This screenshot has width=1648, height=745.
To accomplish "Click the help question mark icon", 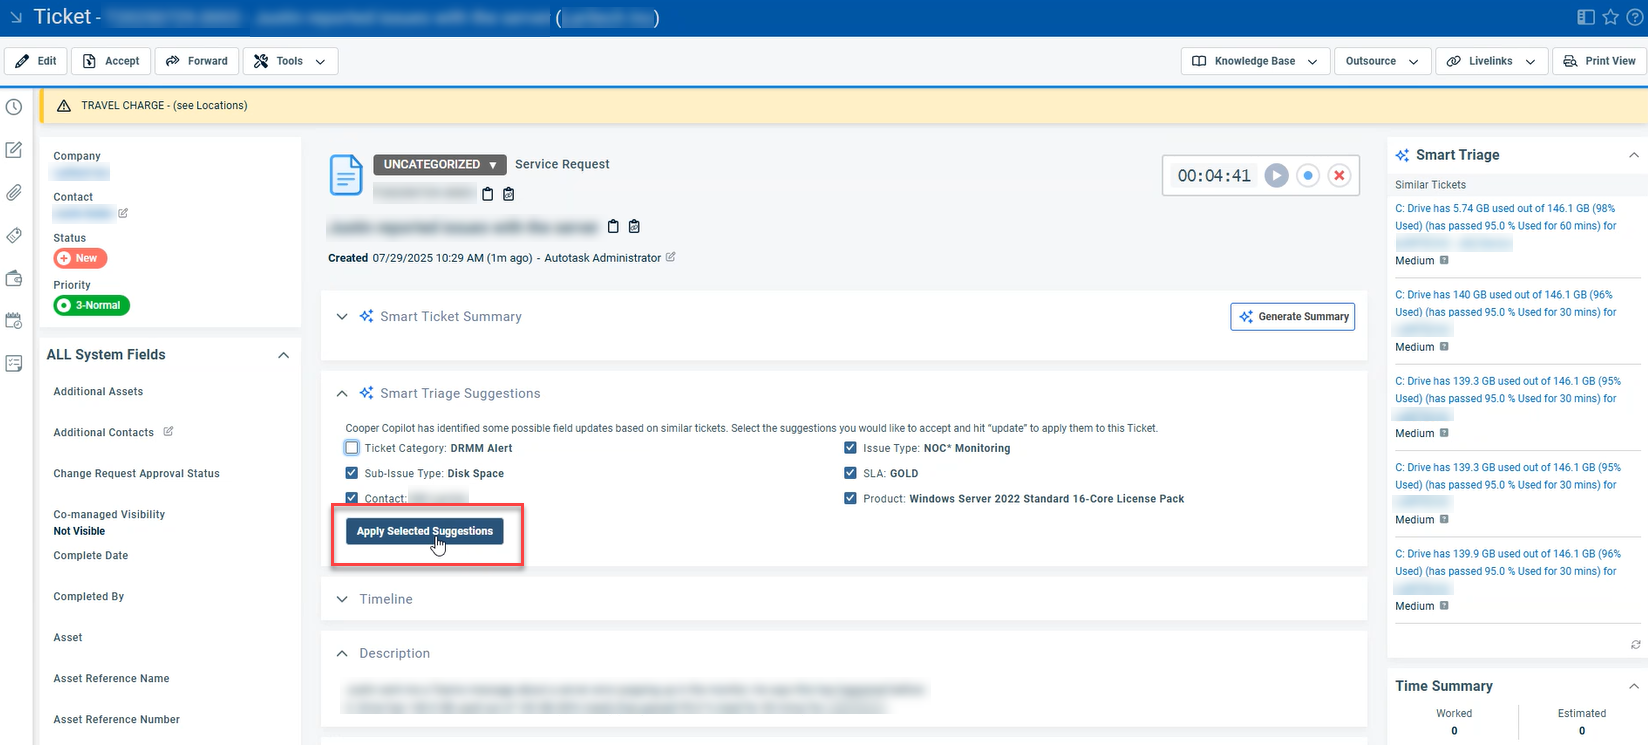I will coord(1634,17).
